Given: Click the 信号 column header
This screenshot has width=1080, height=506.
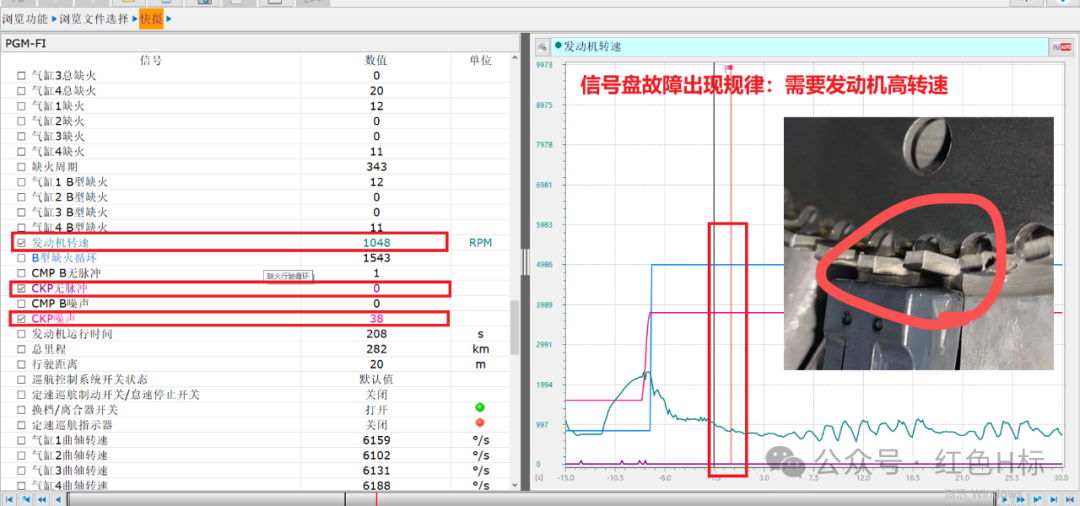Looking at the screenshot, I should point(150,61).
